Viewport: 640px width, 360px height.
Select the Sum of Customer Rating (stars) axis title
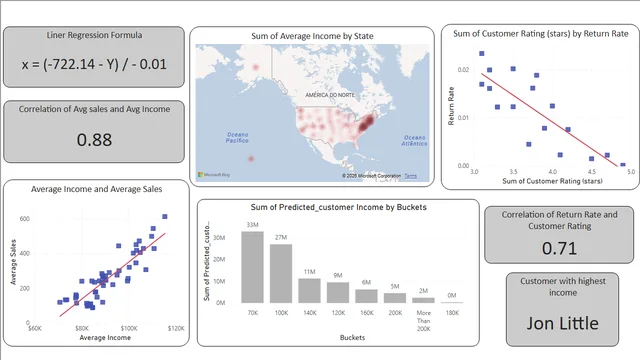552,181
